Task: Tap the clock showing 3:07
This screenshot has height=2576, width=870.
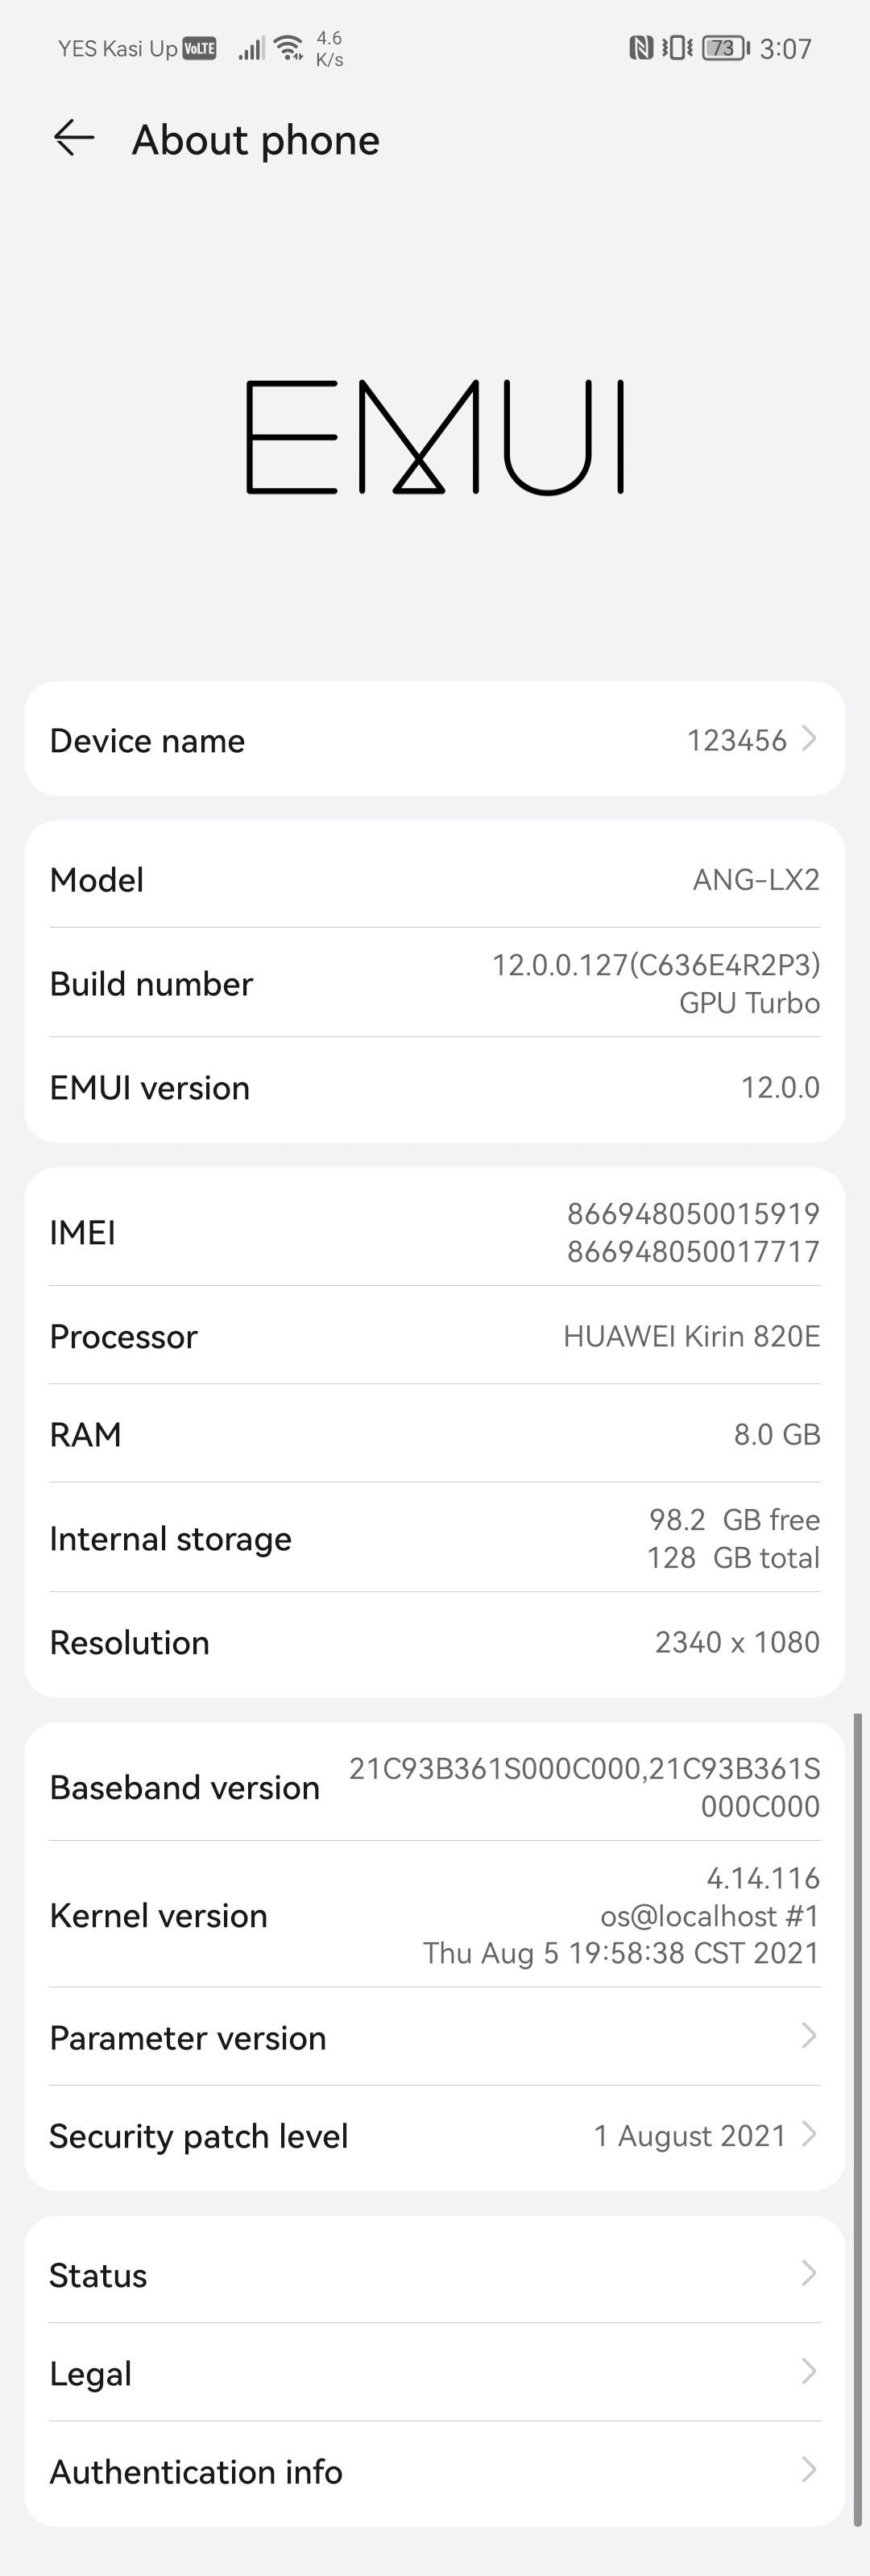Action: click(x=785, y=48)
